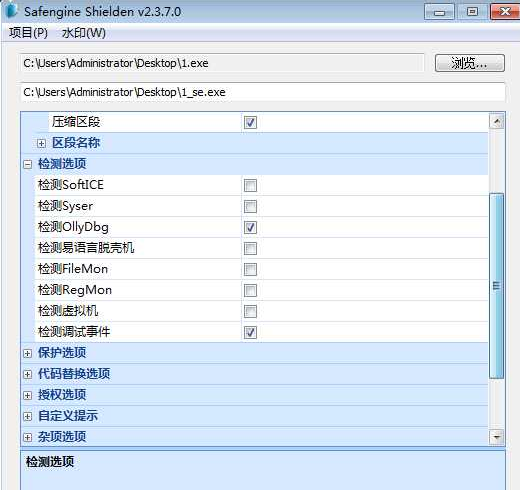
Task: Toggle the 检测调试事件 checkbox
Action: coord(250,332)
